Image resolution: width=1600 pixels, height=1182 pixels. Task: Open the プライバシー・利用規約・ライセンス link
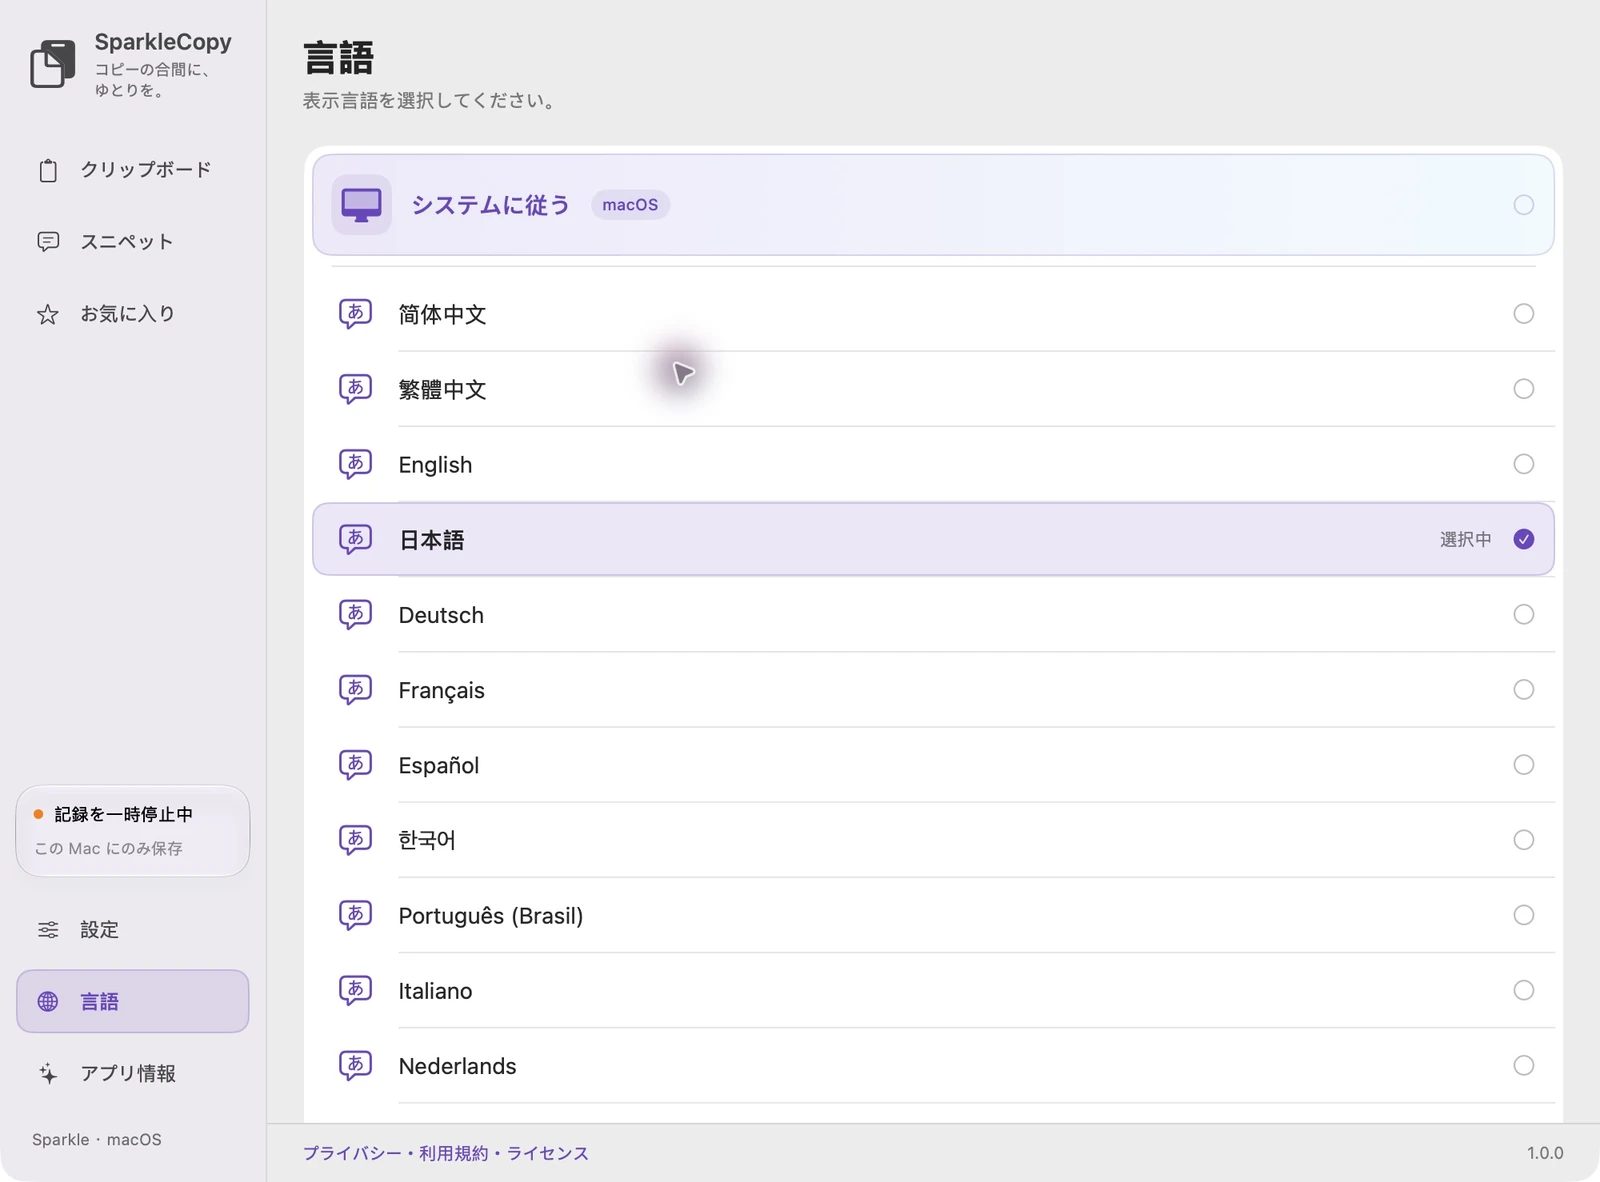(x=446, y=1153)
